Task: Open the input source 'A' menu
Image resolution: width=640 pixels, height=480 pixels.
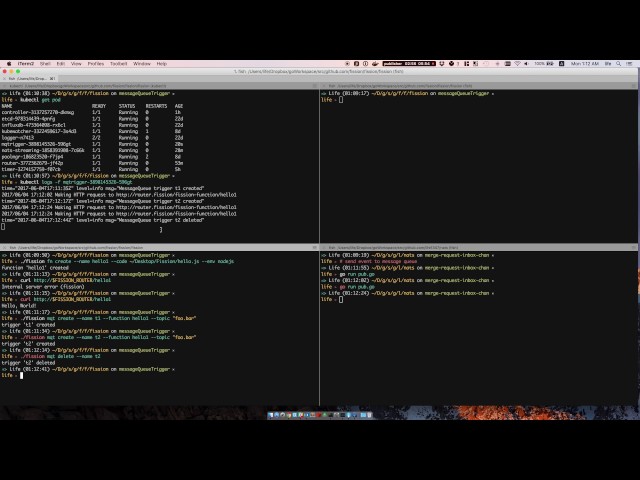Action: click(562, 64)
